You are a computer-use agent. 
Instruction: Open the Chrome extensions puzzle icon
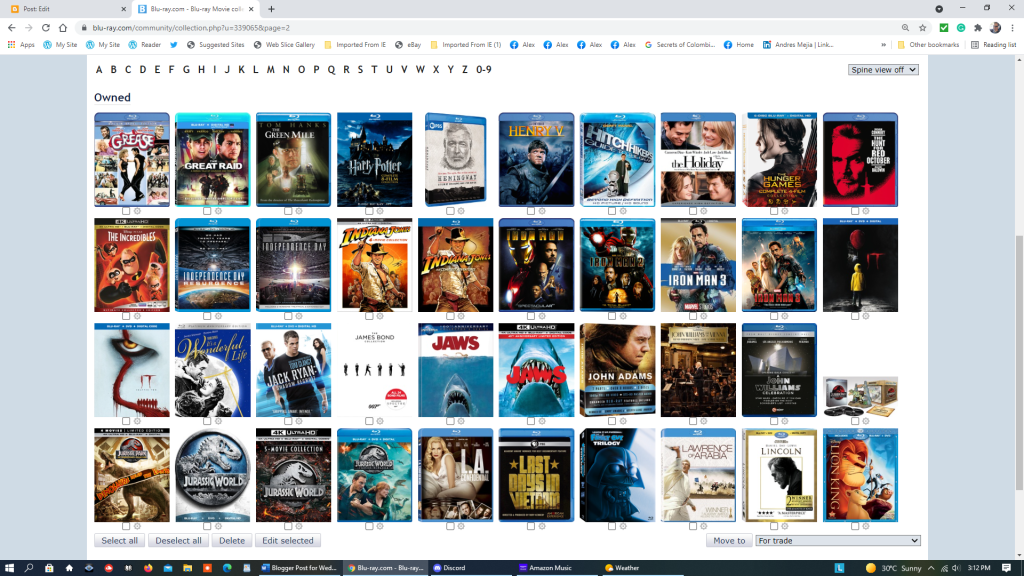(977, 28)
